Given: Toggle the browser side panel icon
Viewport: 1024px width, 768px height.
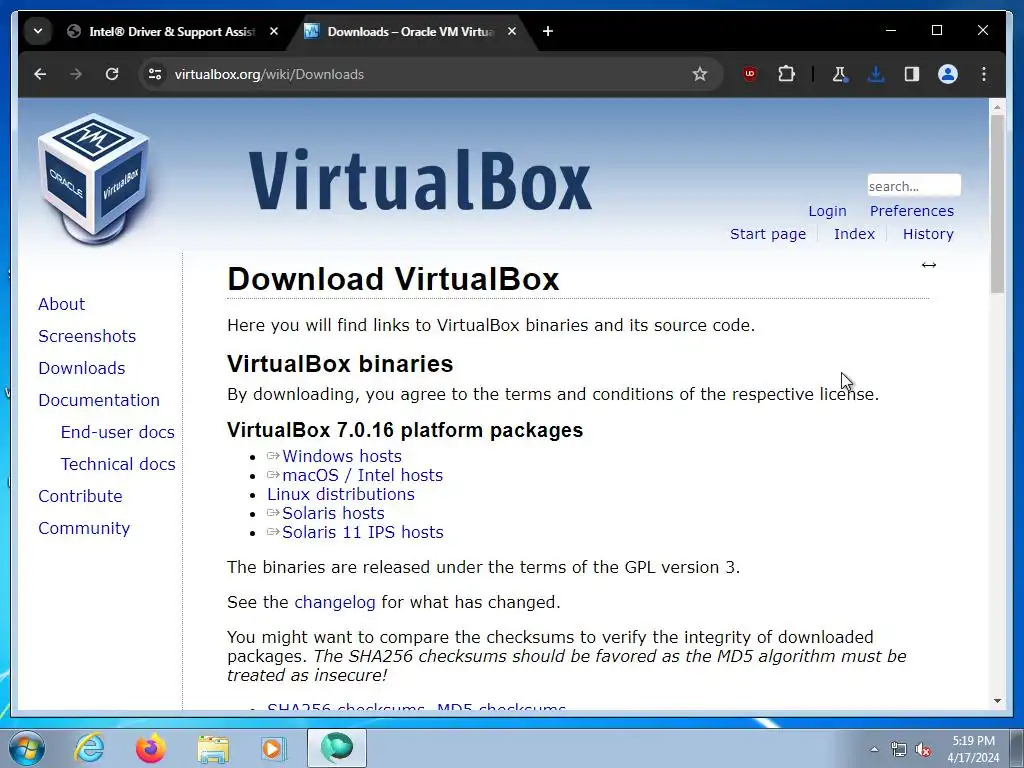Looking at the screenshot, I should pyautogui.click(x=912, y=74).
